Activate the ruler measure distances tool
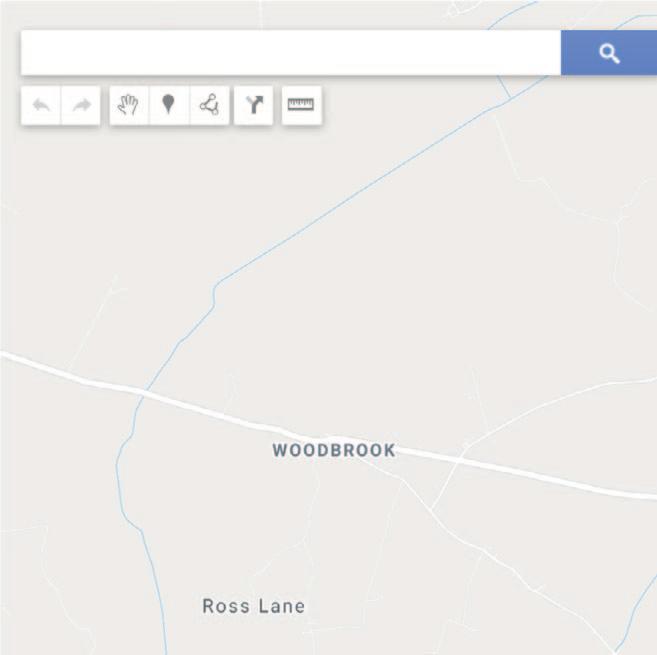The width and height of the screenshot is (657, 655). pyautogui.click(x=301, y=105)
